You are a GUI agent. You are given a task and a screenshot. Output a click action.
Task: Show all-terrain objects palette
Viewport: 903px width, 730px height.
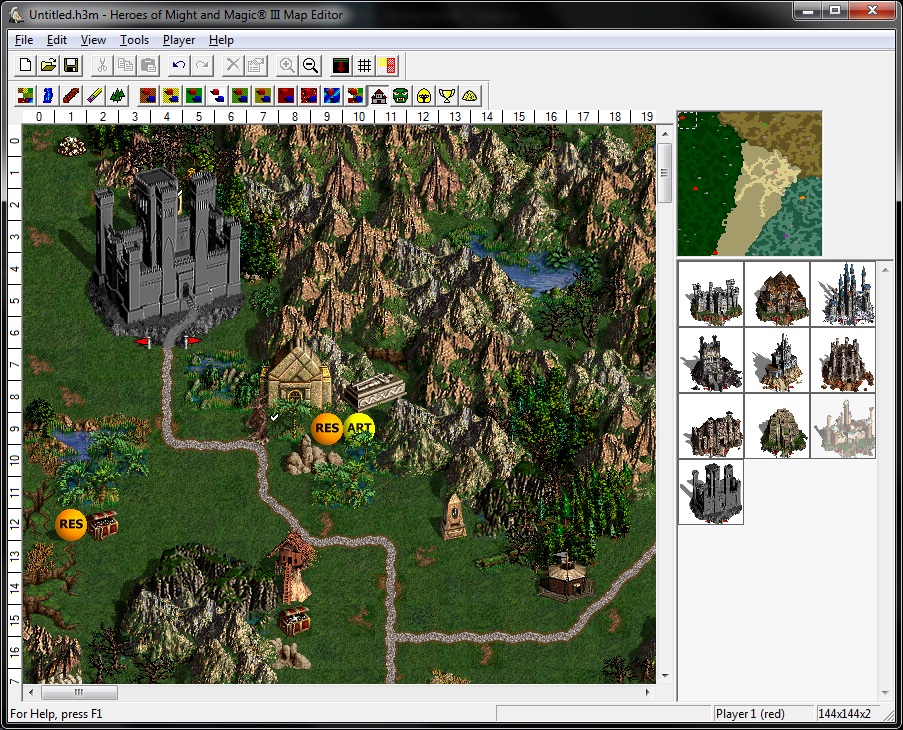click(x=355, y=96)
